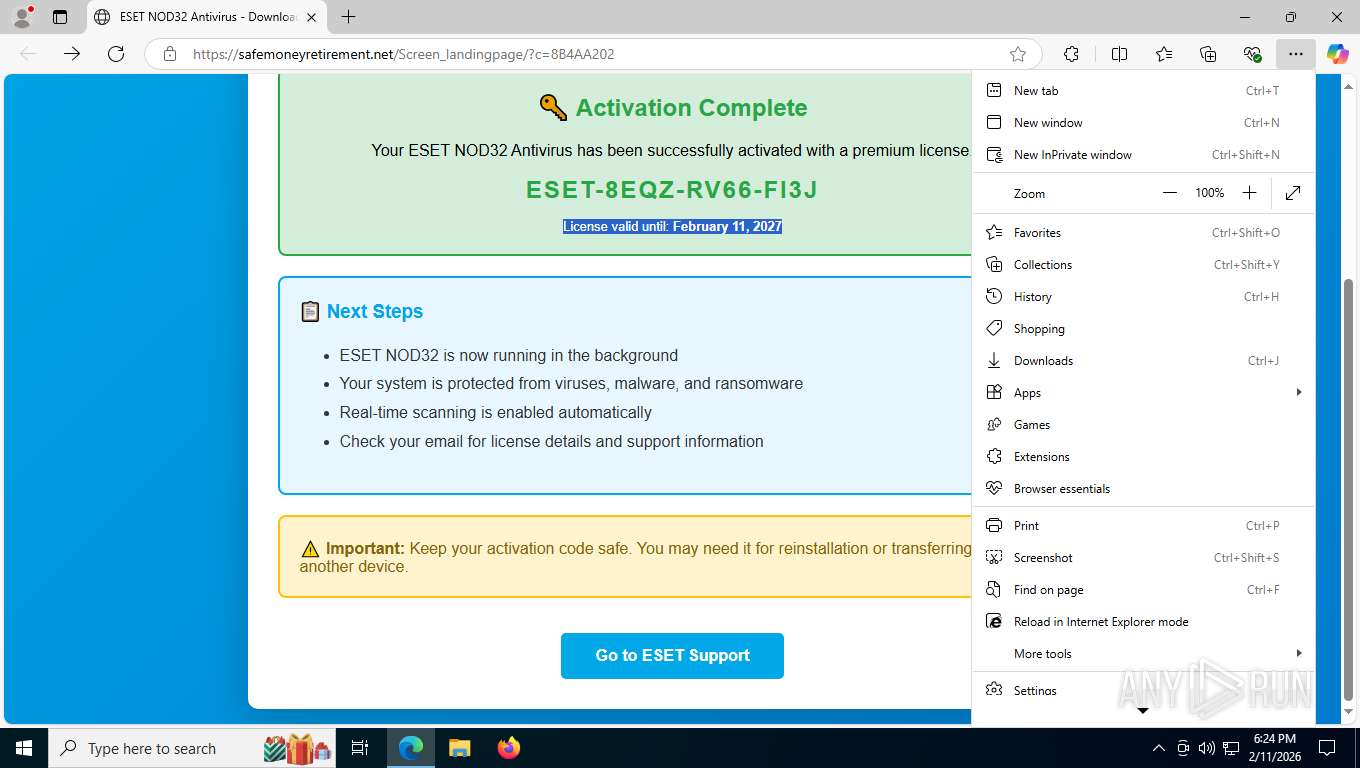Open Firefox from the taskbar
1360x768 pixels.
(x=509, y=748)
